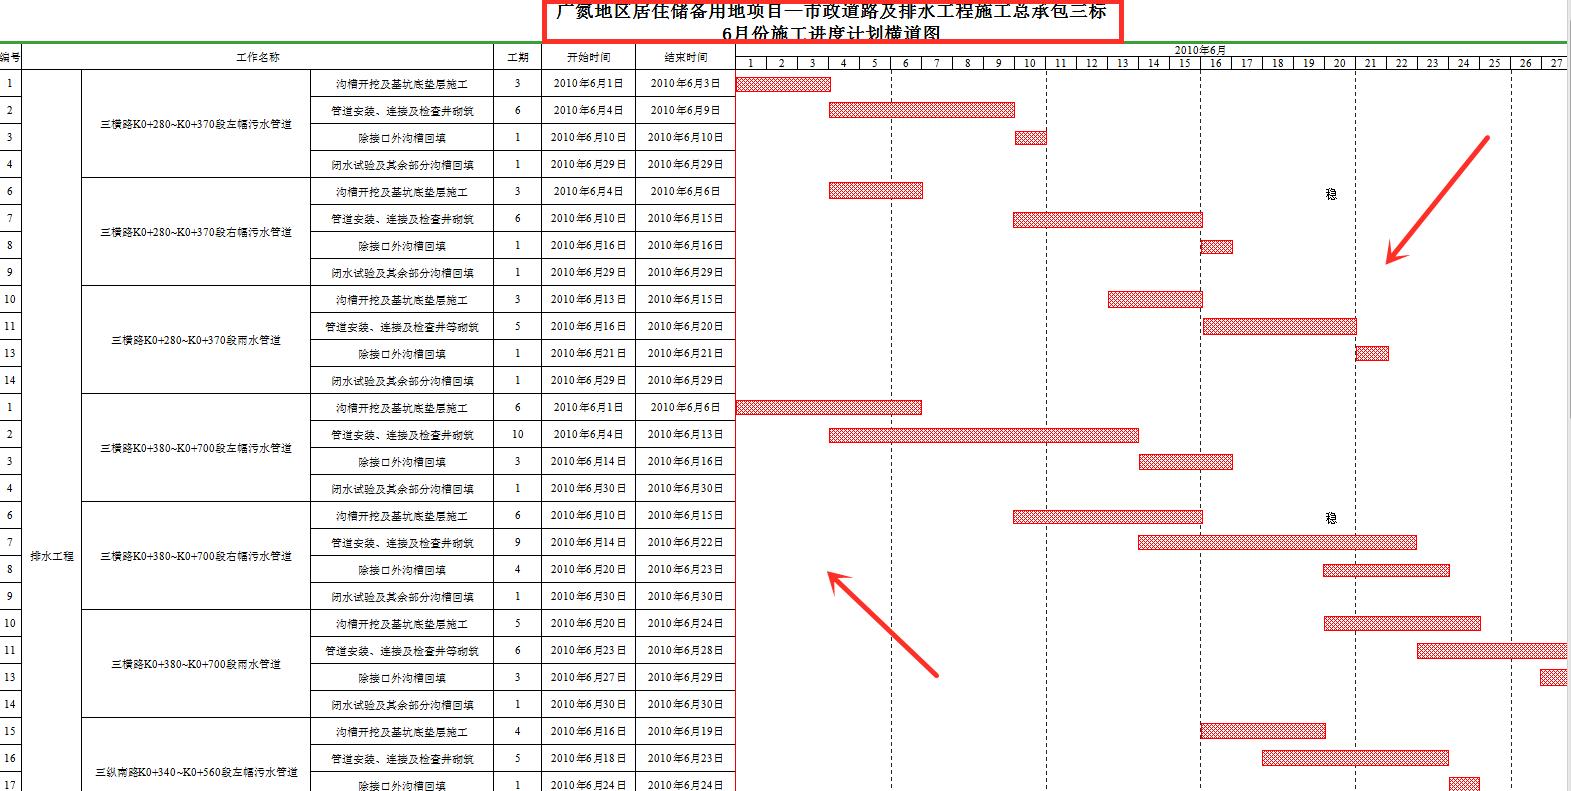Select cell 三横路K0+280~K0+370段左幅污水管道
This screenshot has width=1571, height=791.
196,125
